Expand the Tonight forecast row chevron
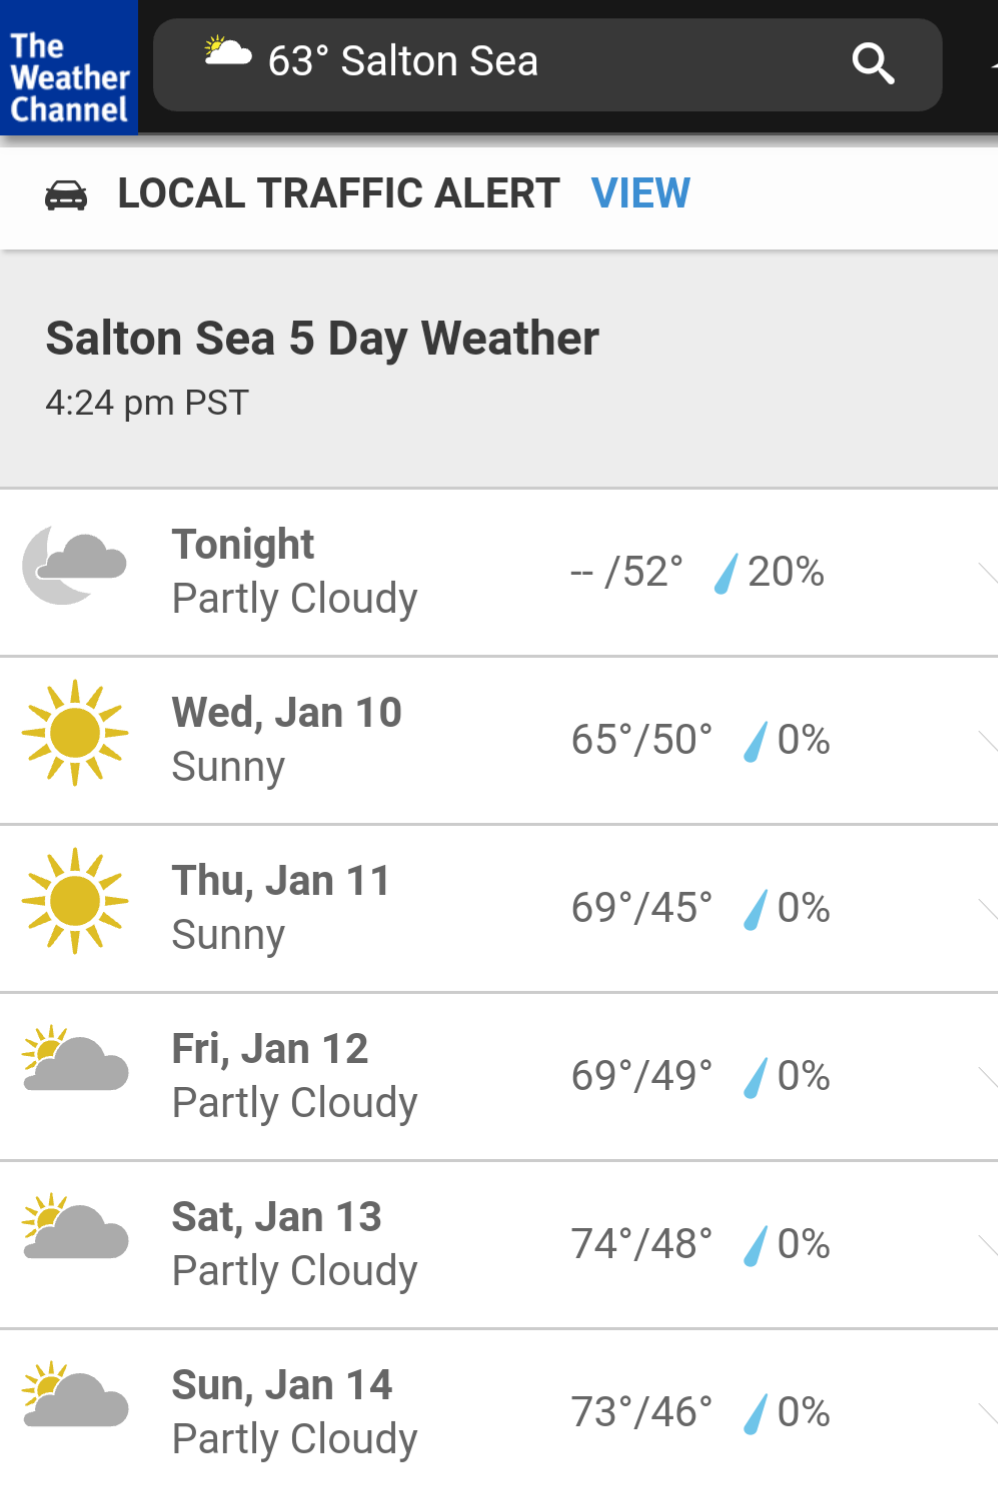The image size is (998, 1492). (x=988, y=573)
